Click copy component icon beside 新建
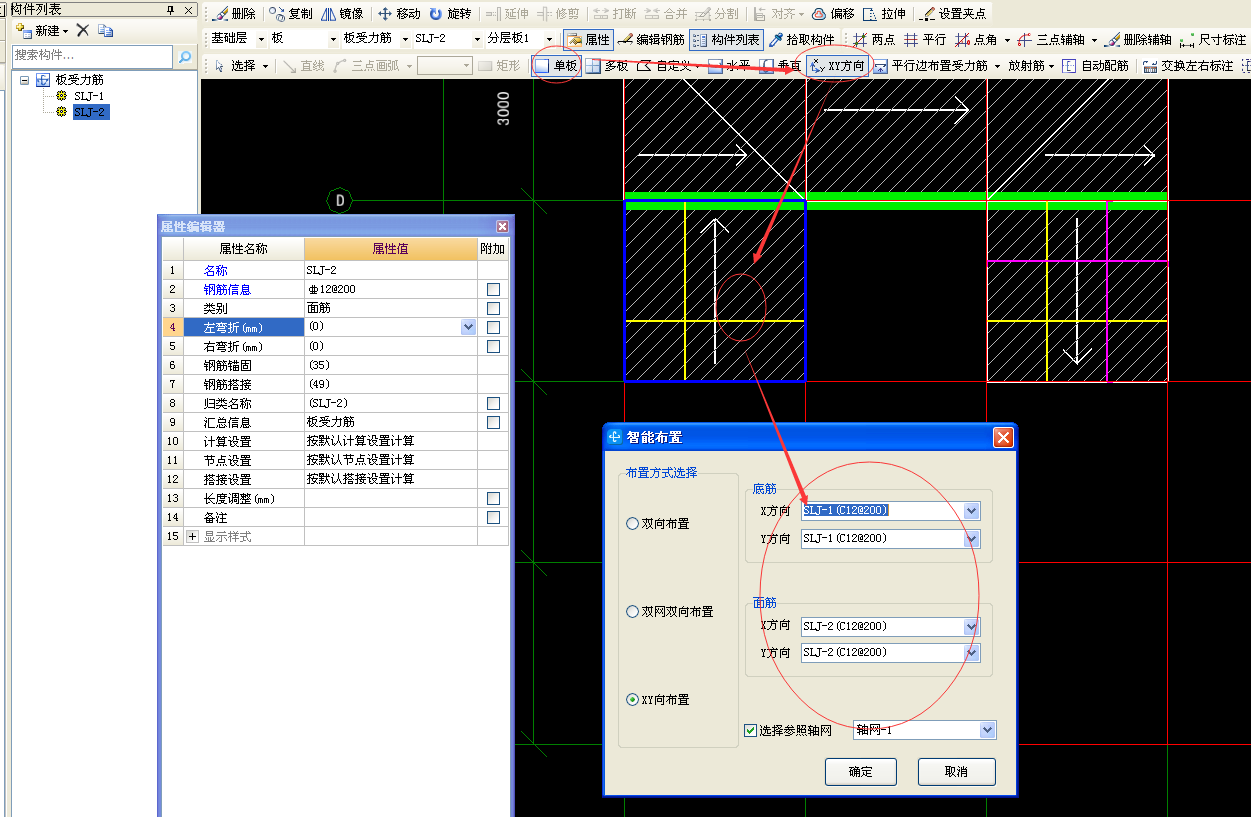The width and height of the screenshot is (1251, 817). [105, 31]
